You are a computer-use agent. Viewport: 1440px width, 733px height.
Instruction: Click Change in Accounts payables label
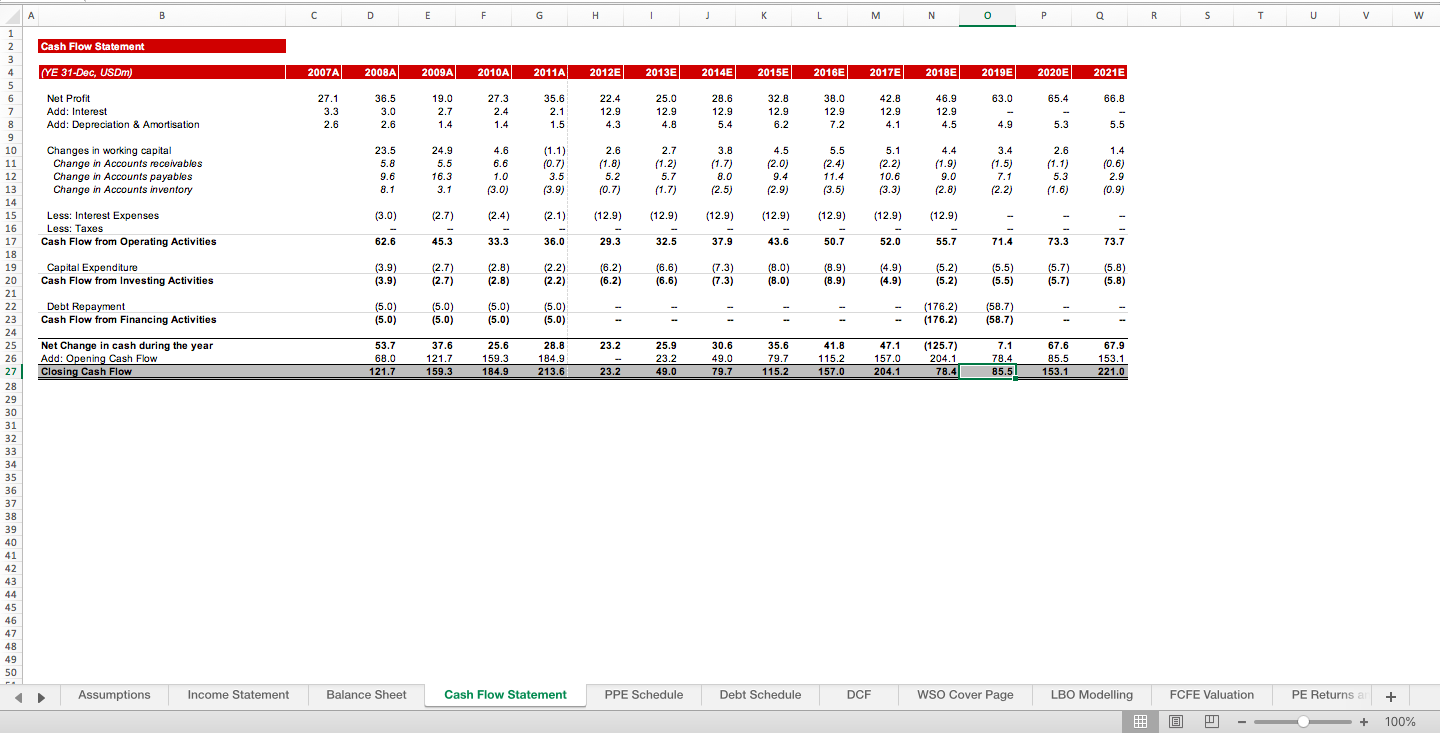coord(123,177)
